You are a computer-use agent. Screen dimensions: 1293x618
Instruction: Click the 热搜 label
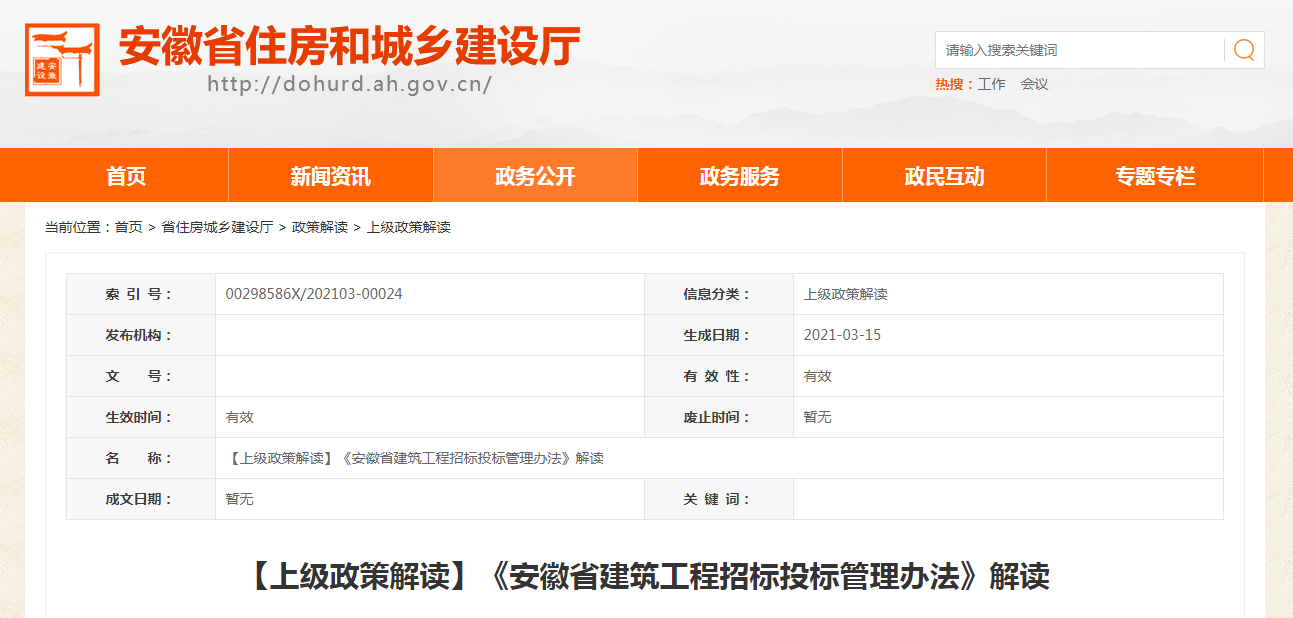click(x=954, y=85)
